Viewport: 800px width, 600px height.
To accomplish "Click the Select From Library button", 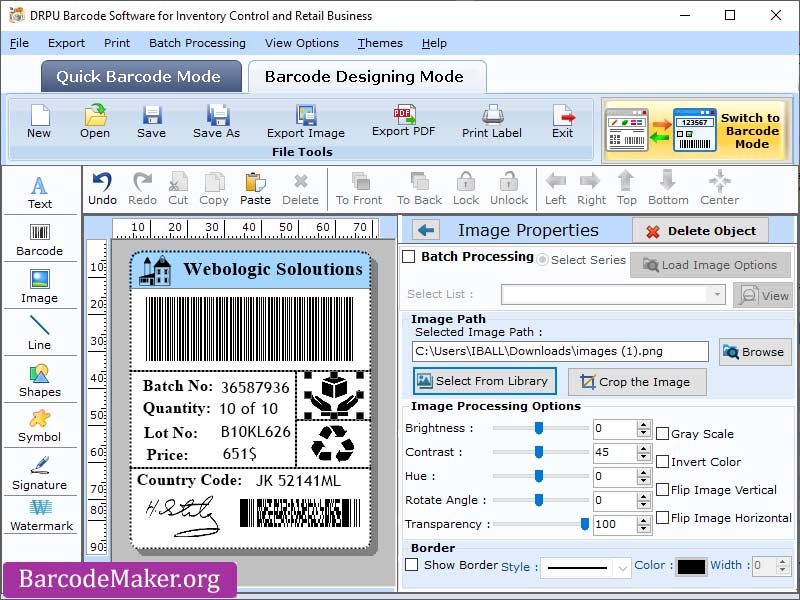I will [484, 381].
